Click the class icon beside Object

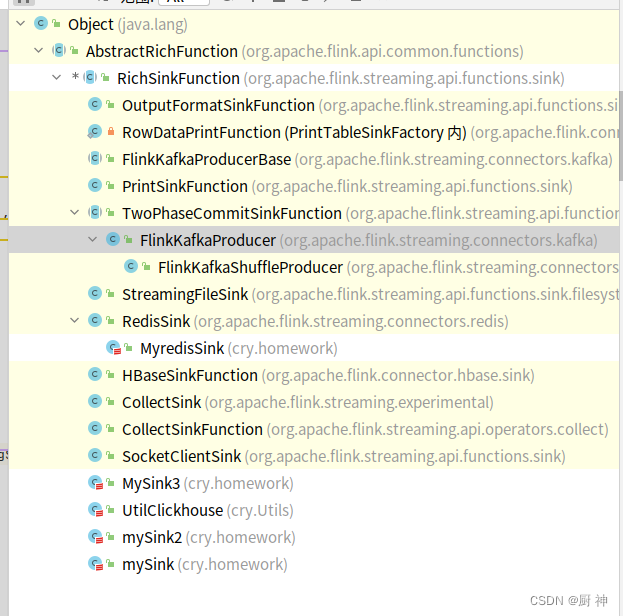point(41,23)
